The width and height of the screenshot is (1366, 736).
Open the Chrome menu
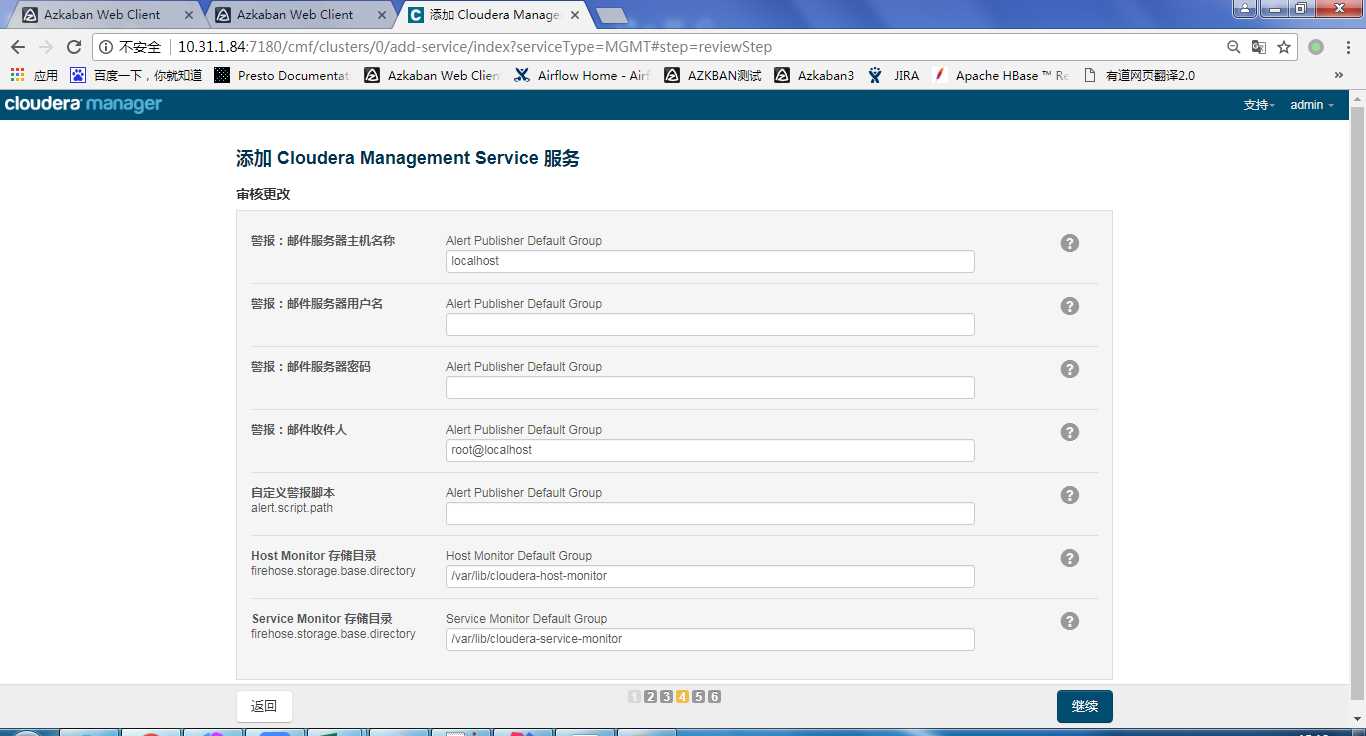[1346, 47]
